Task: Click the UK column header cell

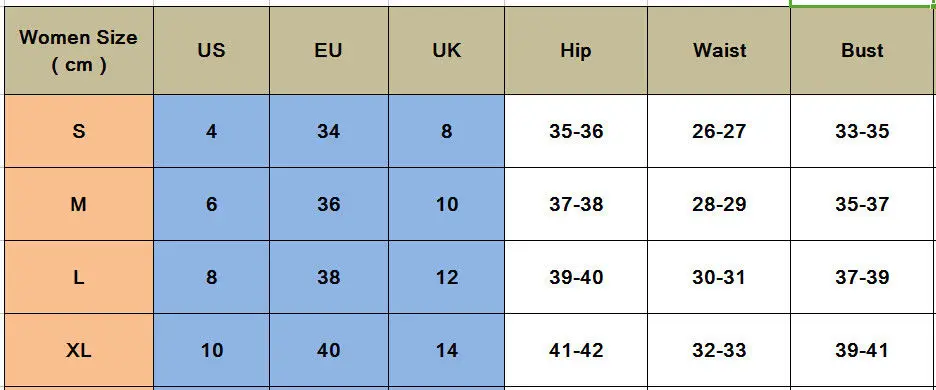Action: tap(447, 51)
